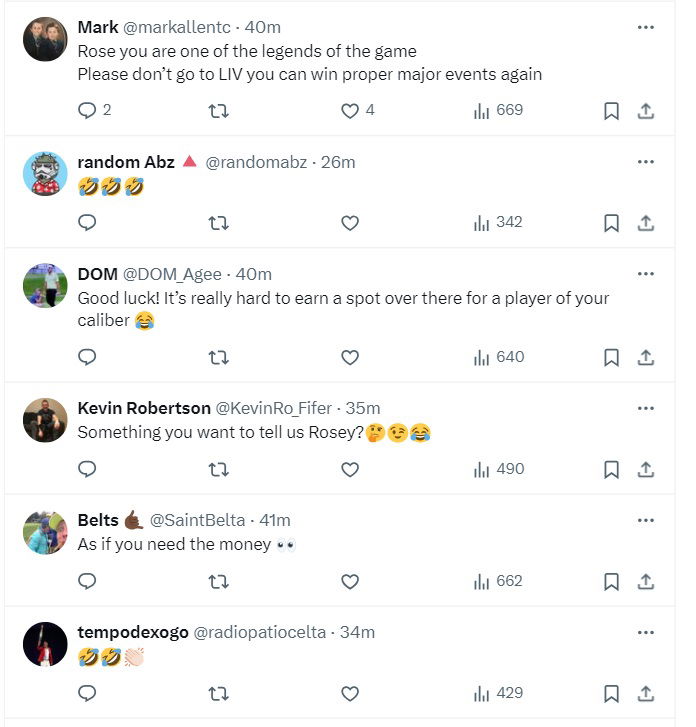Reply to Belts' money comment
The width and height of the screenshot is (696, 727).
pos(87,581)
